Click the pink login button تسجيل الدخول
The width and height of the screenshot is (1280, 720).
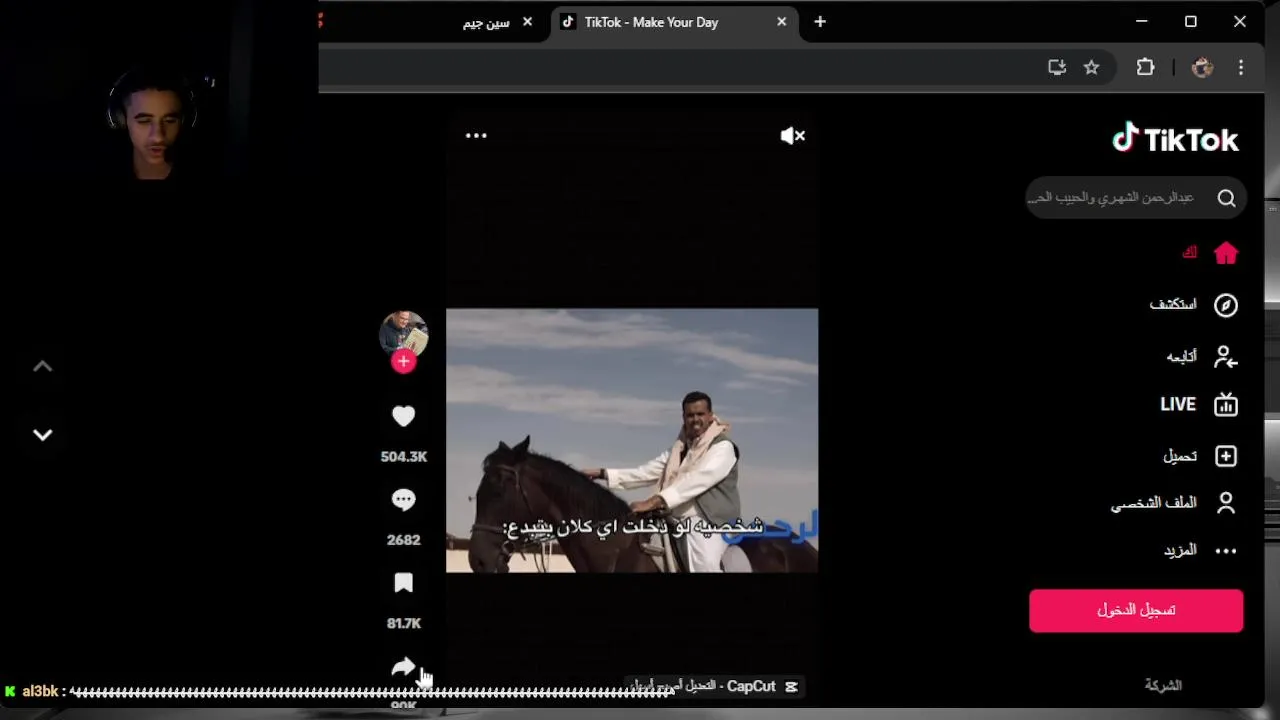coord(1136,610)
